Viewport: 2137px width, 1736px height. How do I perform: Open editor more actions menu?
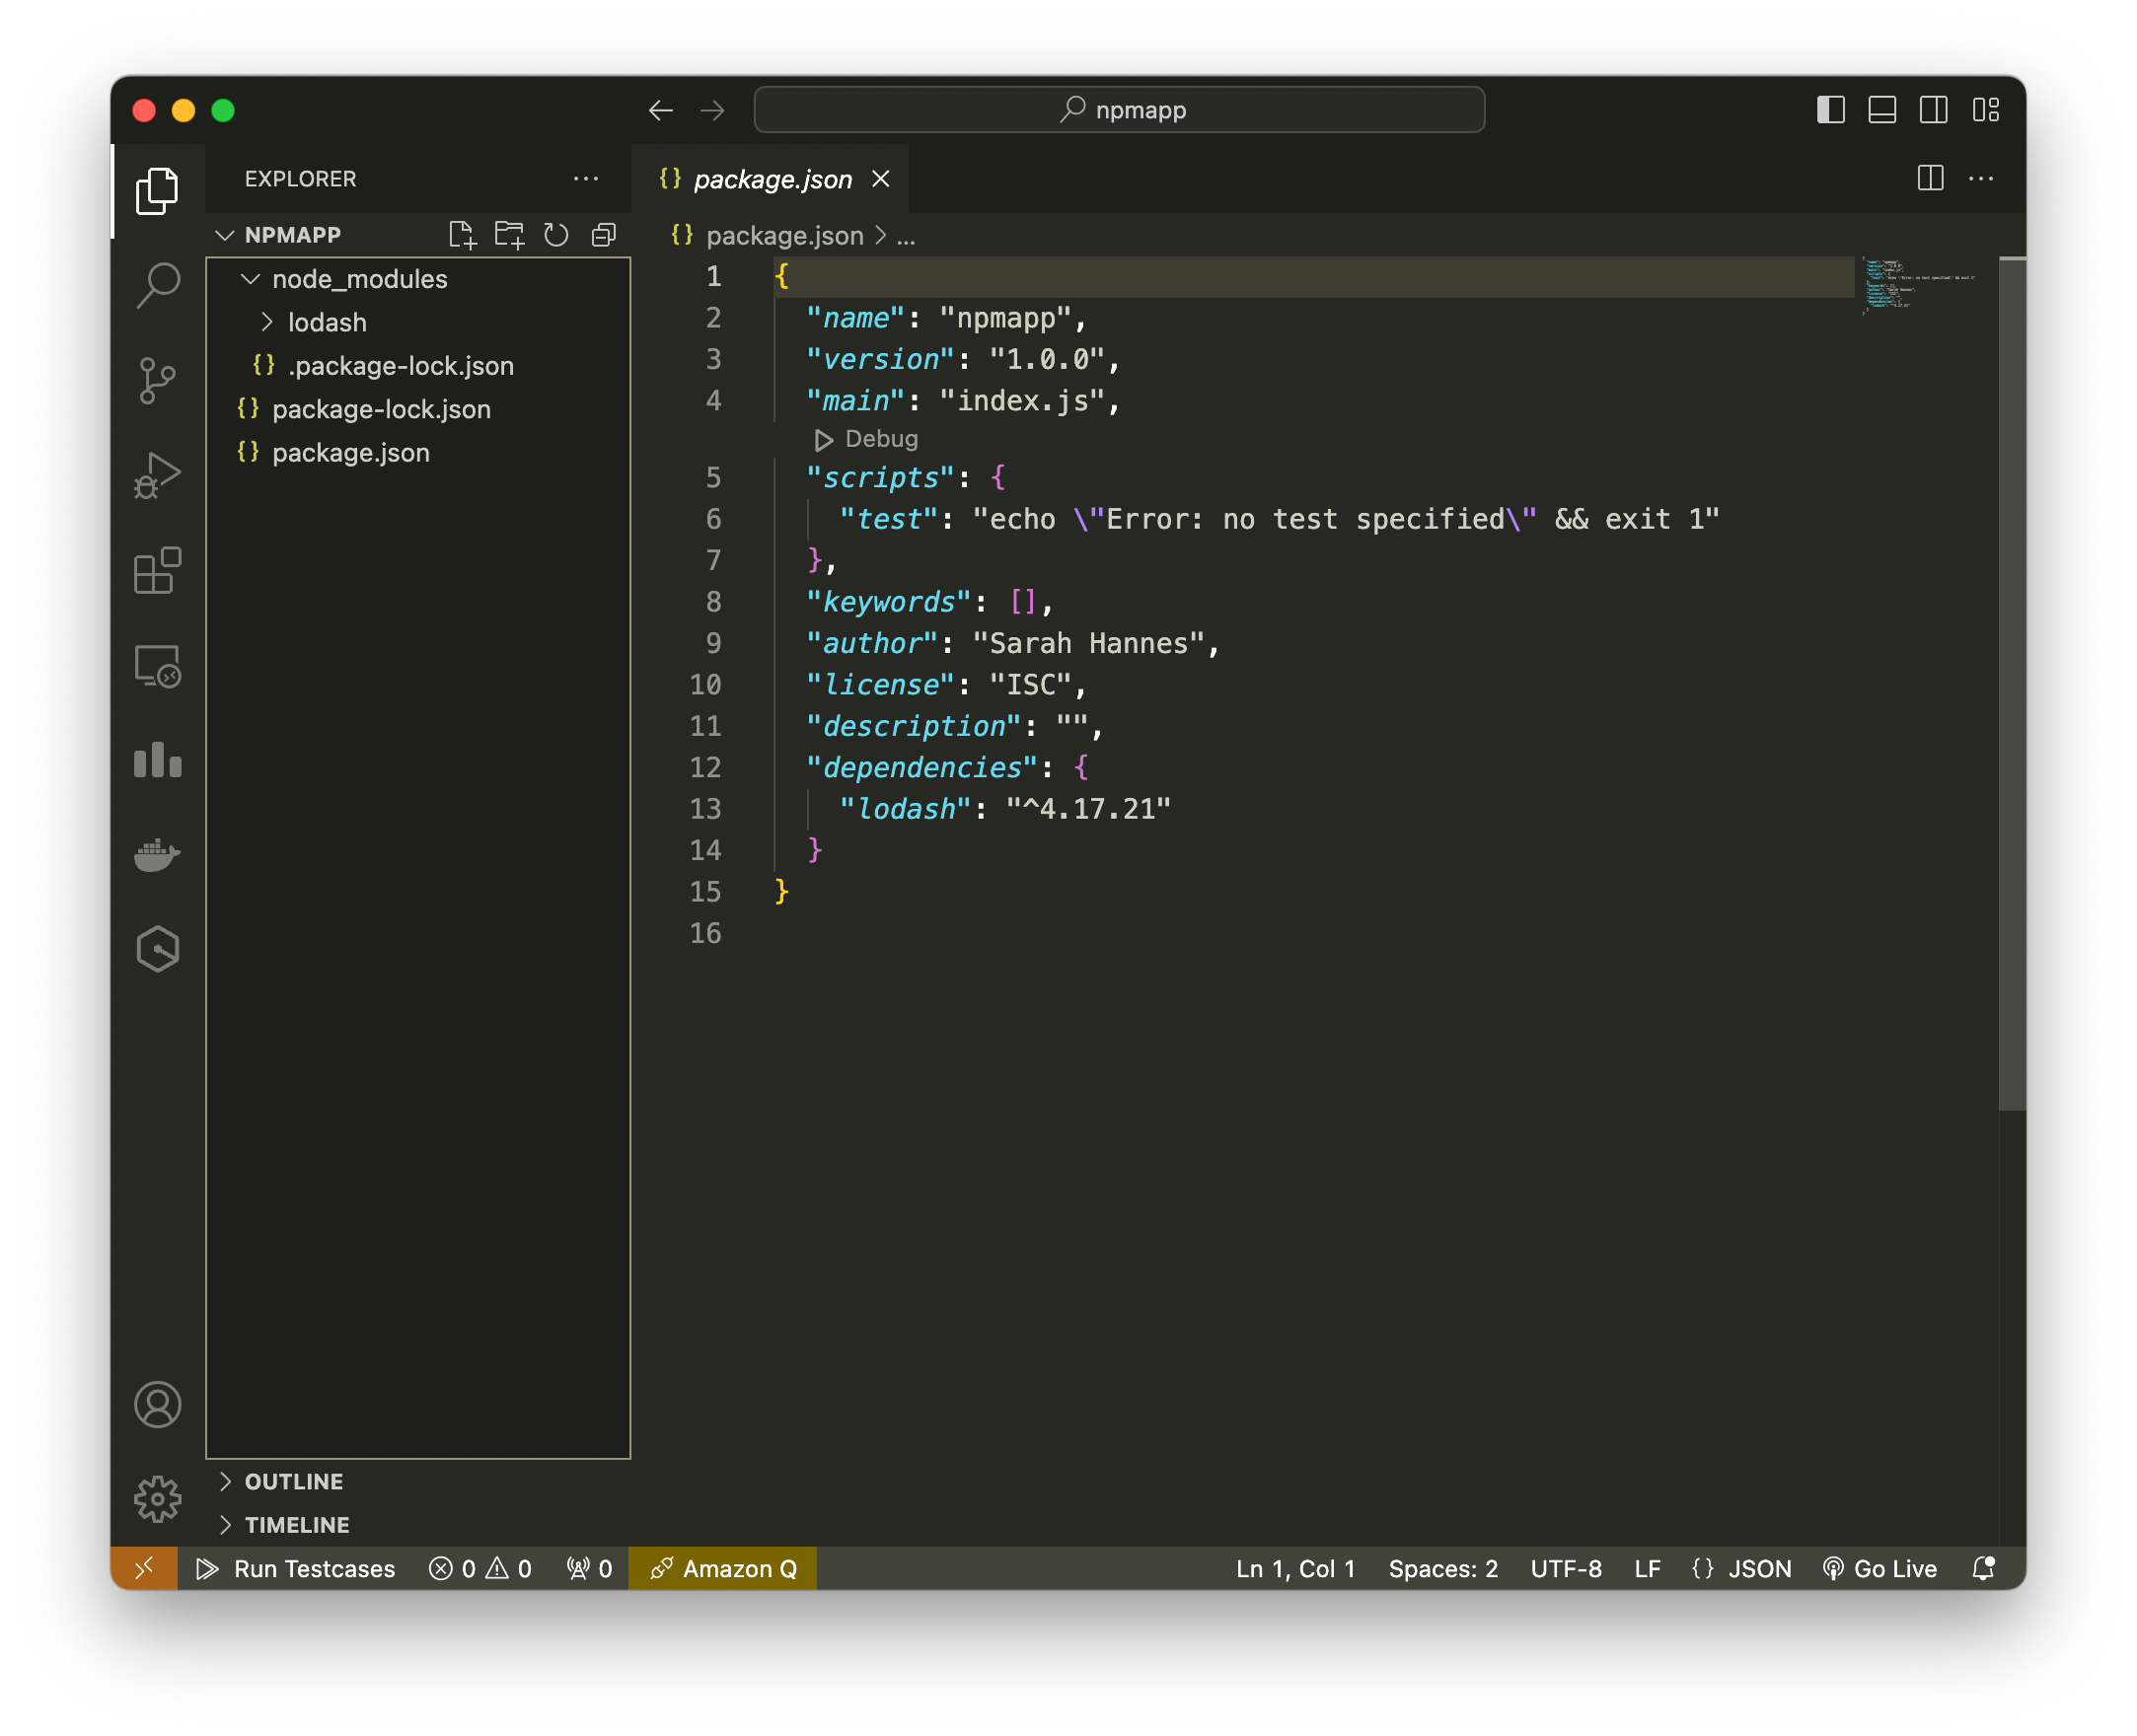(1981, 179)
